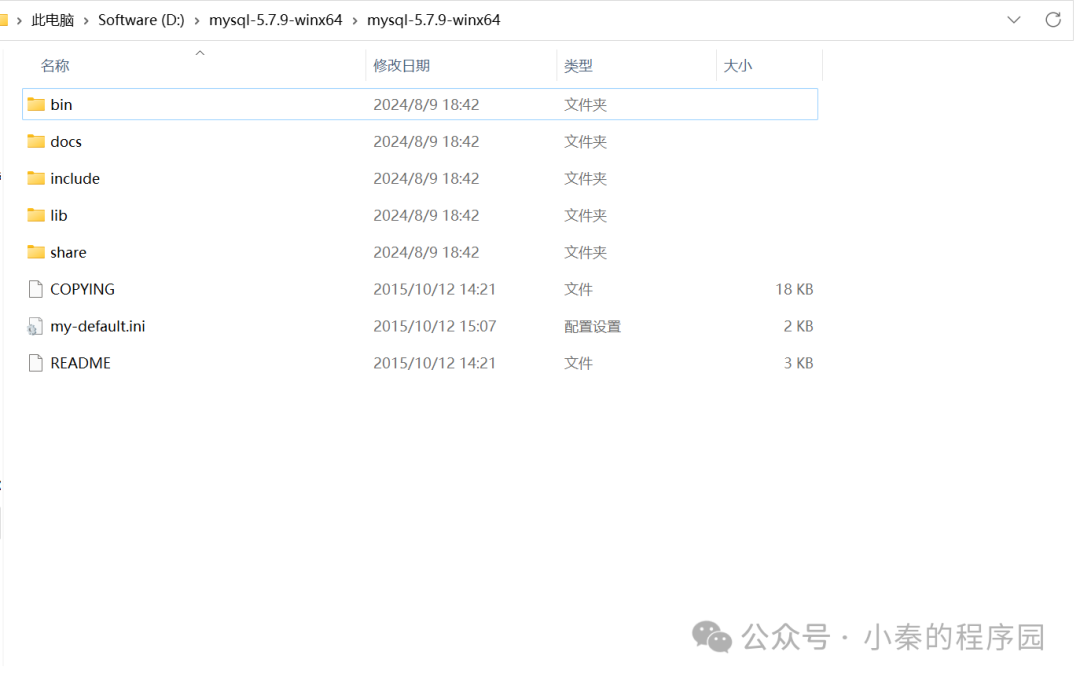This screenshot has width=1080, height=681.
Task: Sort by the 类型 column header
Action: tap(578, 65)
